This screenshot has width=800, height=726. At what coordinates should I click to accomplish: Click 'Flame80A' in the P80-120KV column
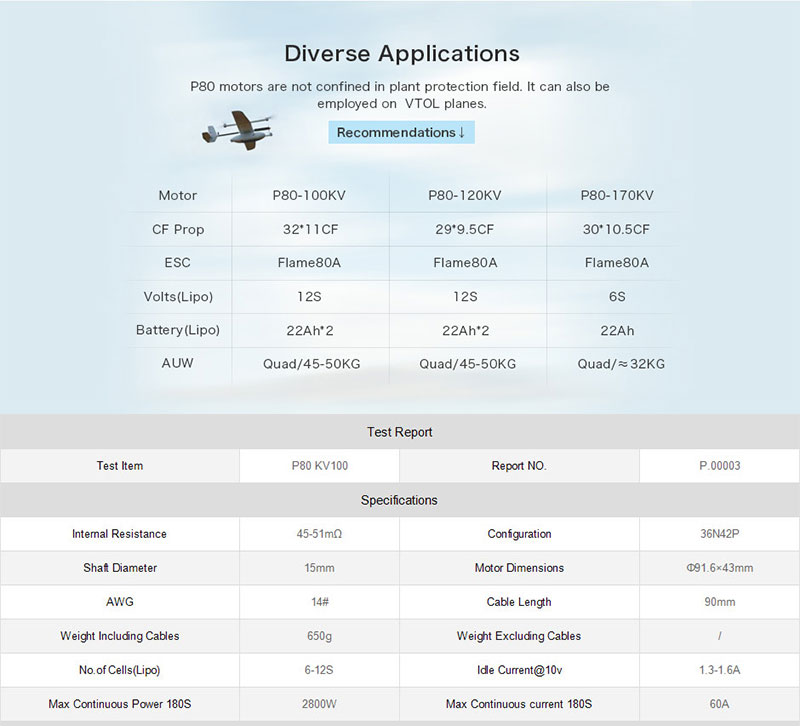(x=465, y=263)
